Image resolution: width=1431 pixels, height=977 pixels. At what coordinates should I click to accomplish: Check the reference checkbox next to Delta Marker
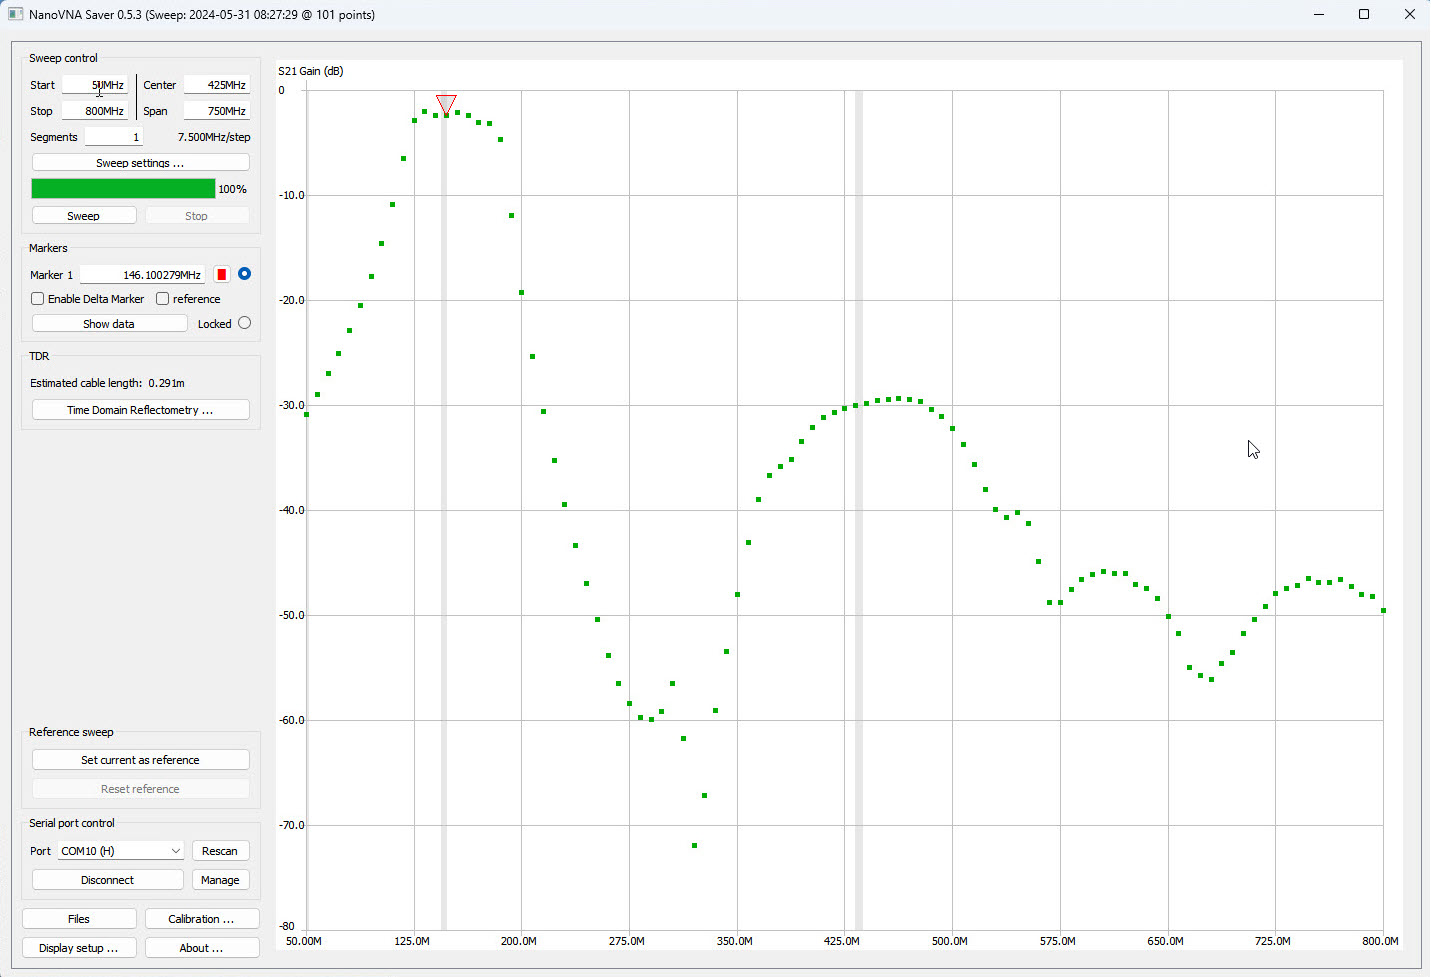[162, 298]
